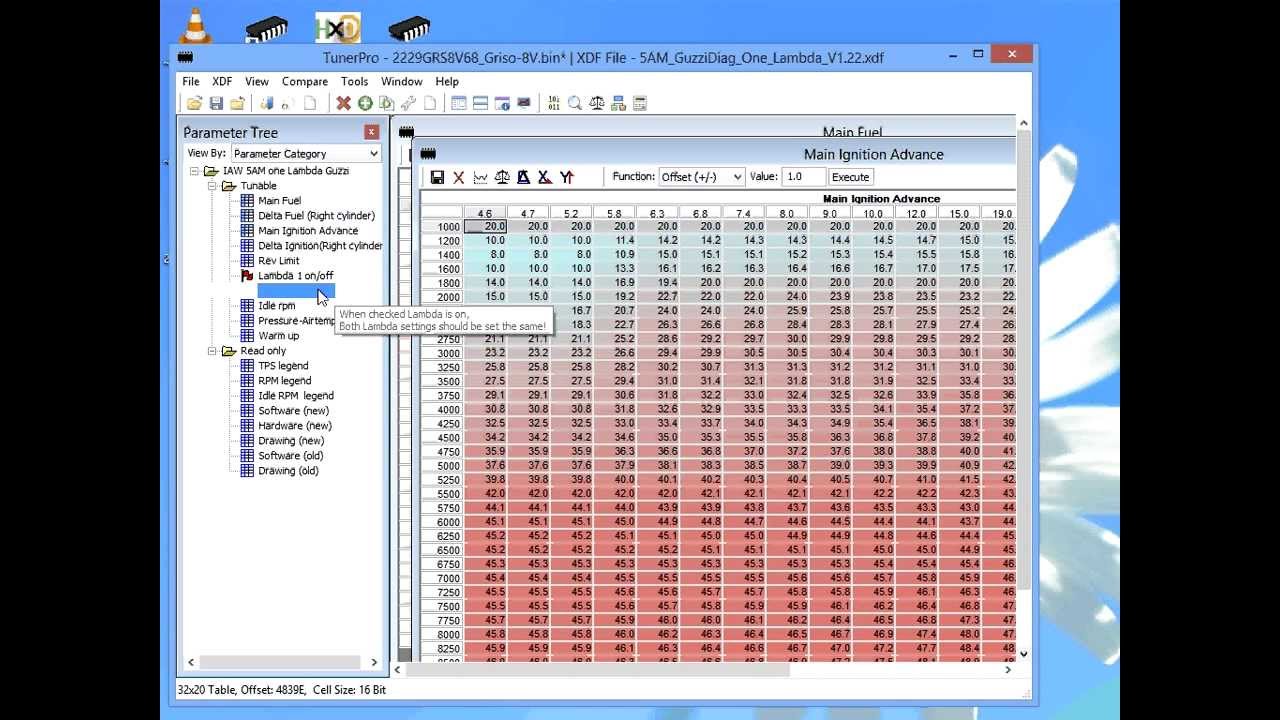The height and width of the screenshot is (720, 1280).
Task: Collapse the Read only folder in tree
Action: click(x=212, y=351)
